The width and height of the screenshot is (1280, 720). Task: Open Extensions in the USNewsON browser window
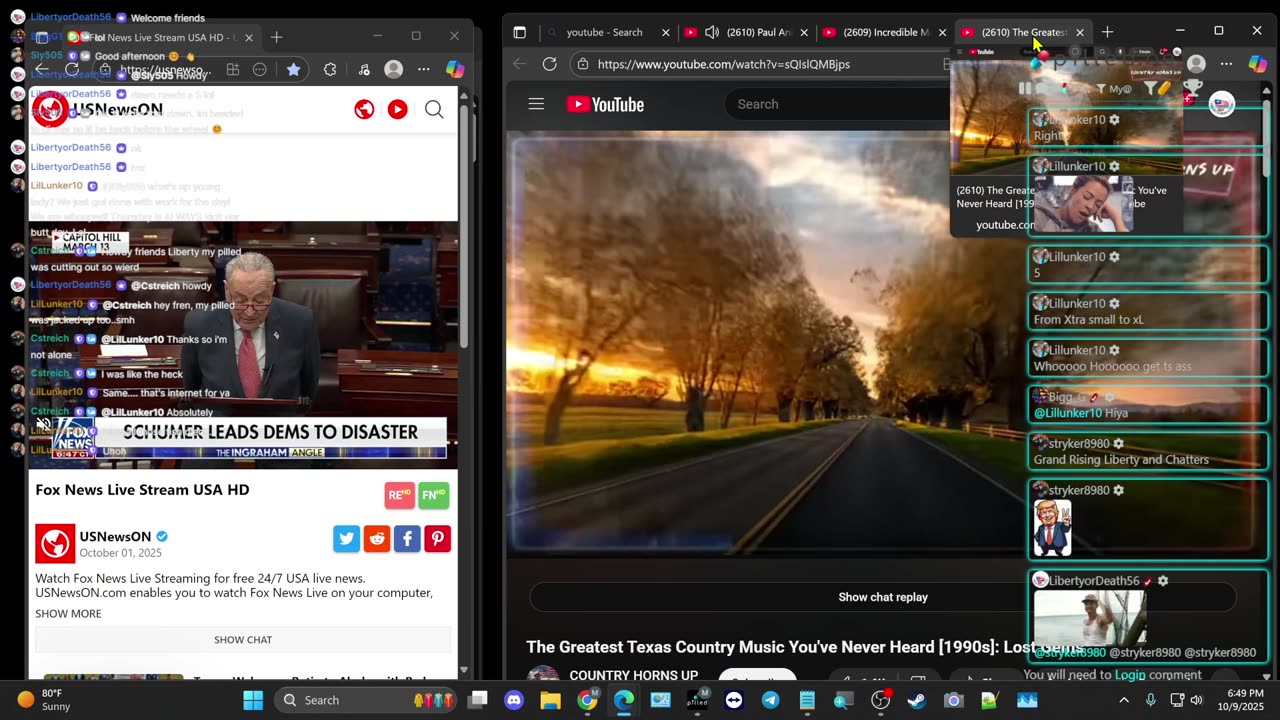coord(330,69)
